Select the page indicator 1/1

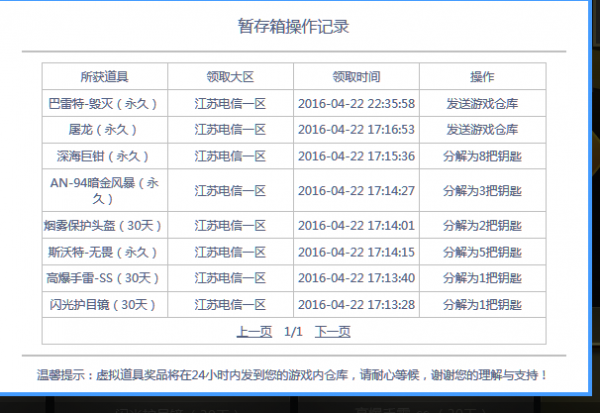point(293,331)
